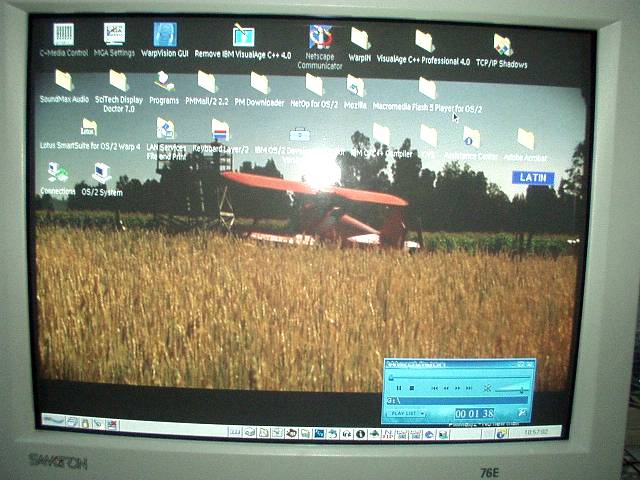Click the lockup padlock icon in WarpCenter
640x480 pixels.
click(85, 423)
